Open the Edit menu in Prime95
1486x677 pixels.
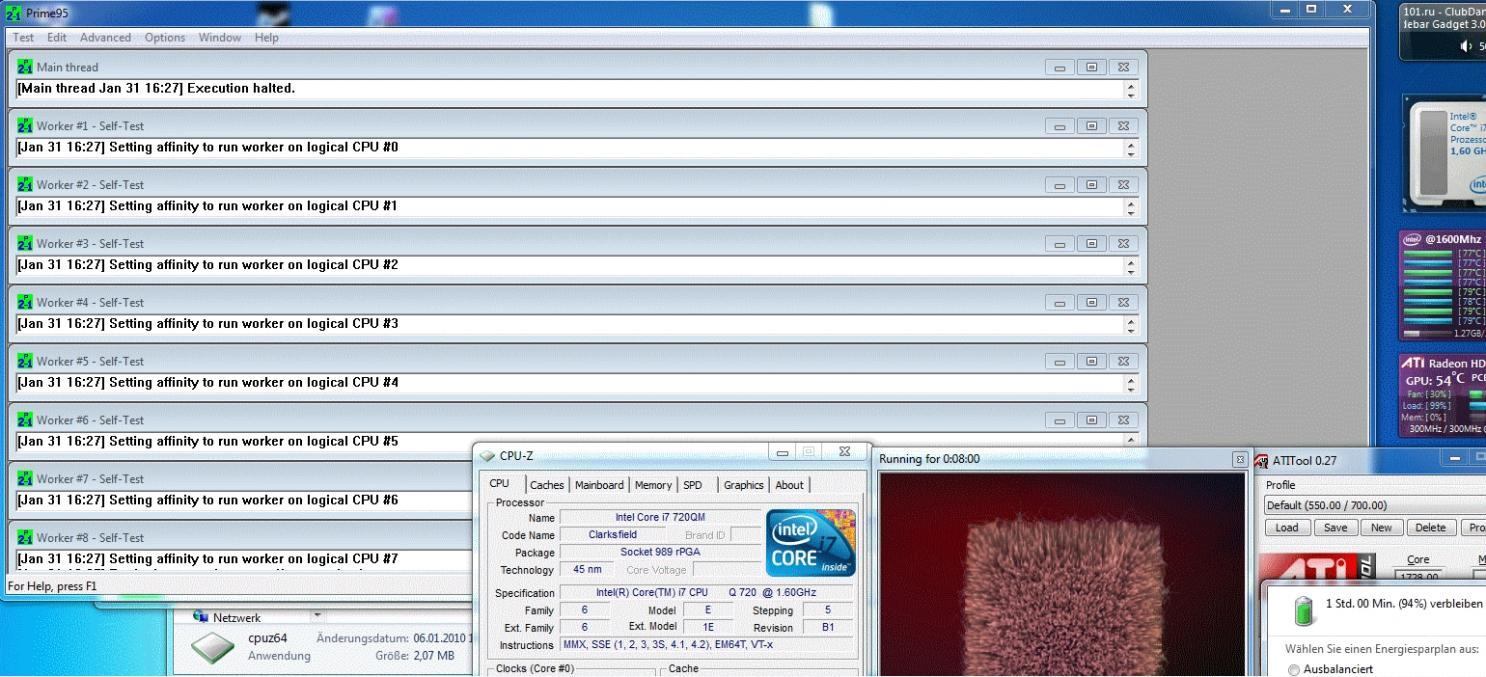pyautogui.click(x=58, y=38)
